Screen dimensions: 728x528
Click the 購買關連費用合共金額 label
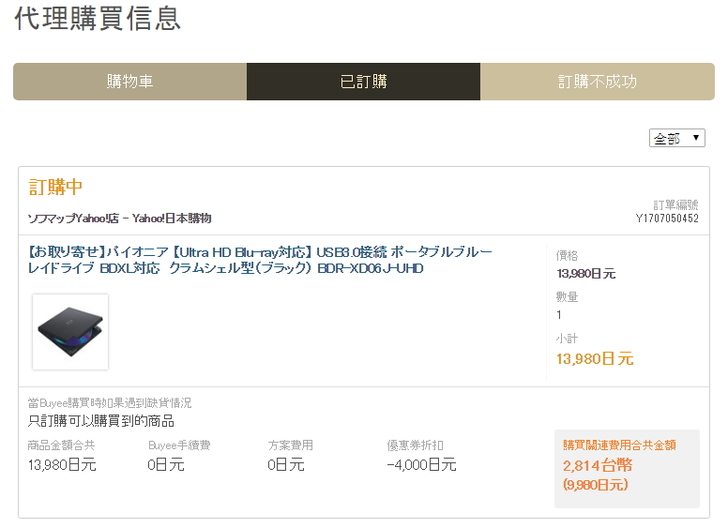click(x=619, y=445)
